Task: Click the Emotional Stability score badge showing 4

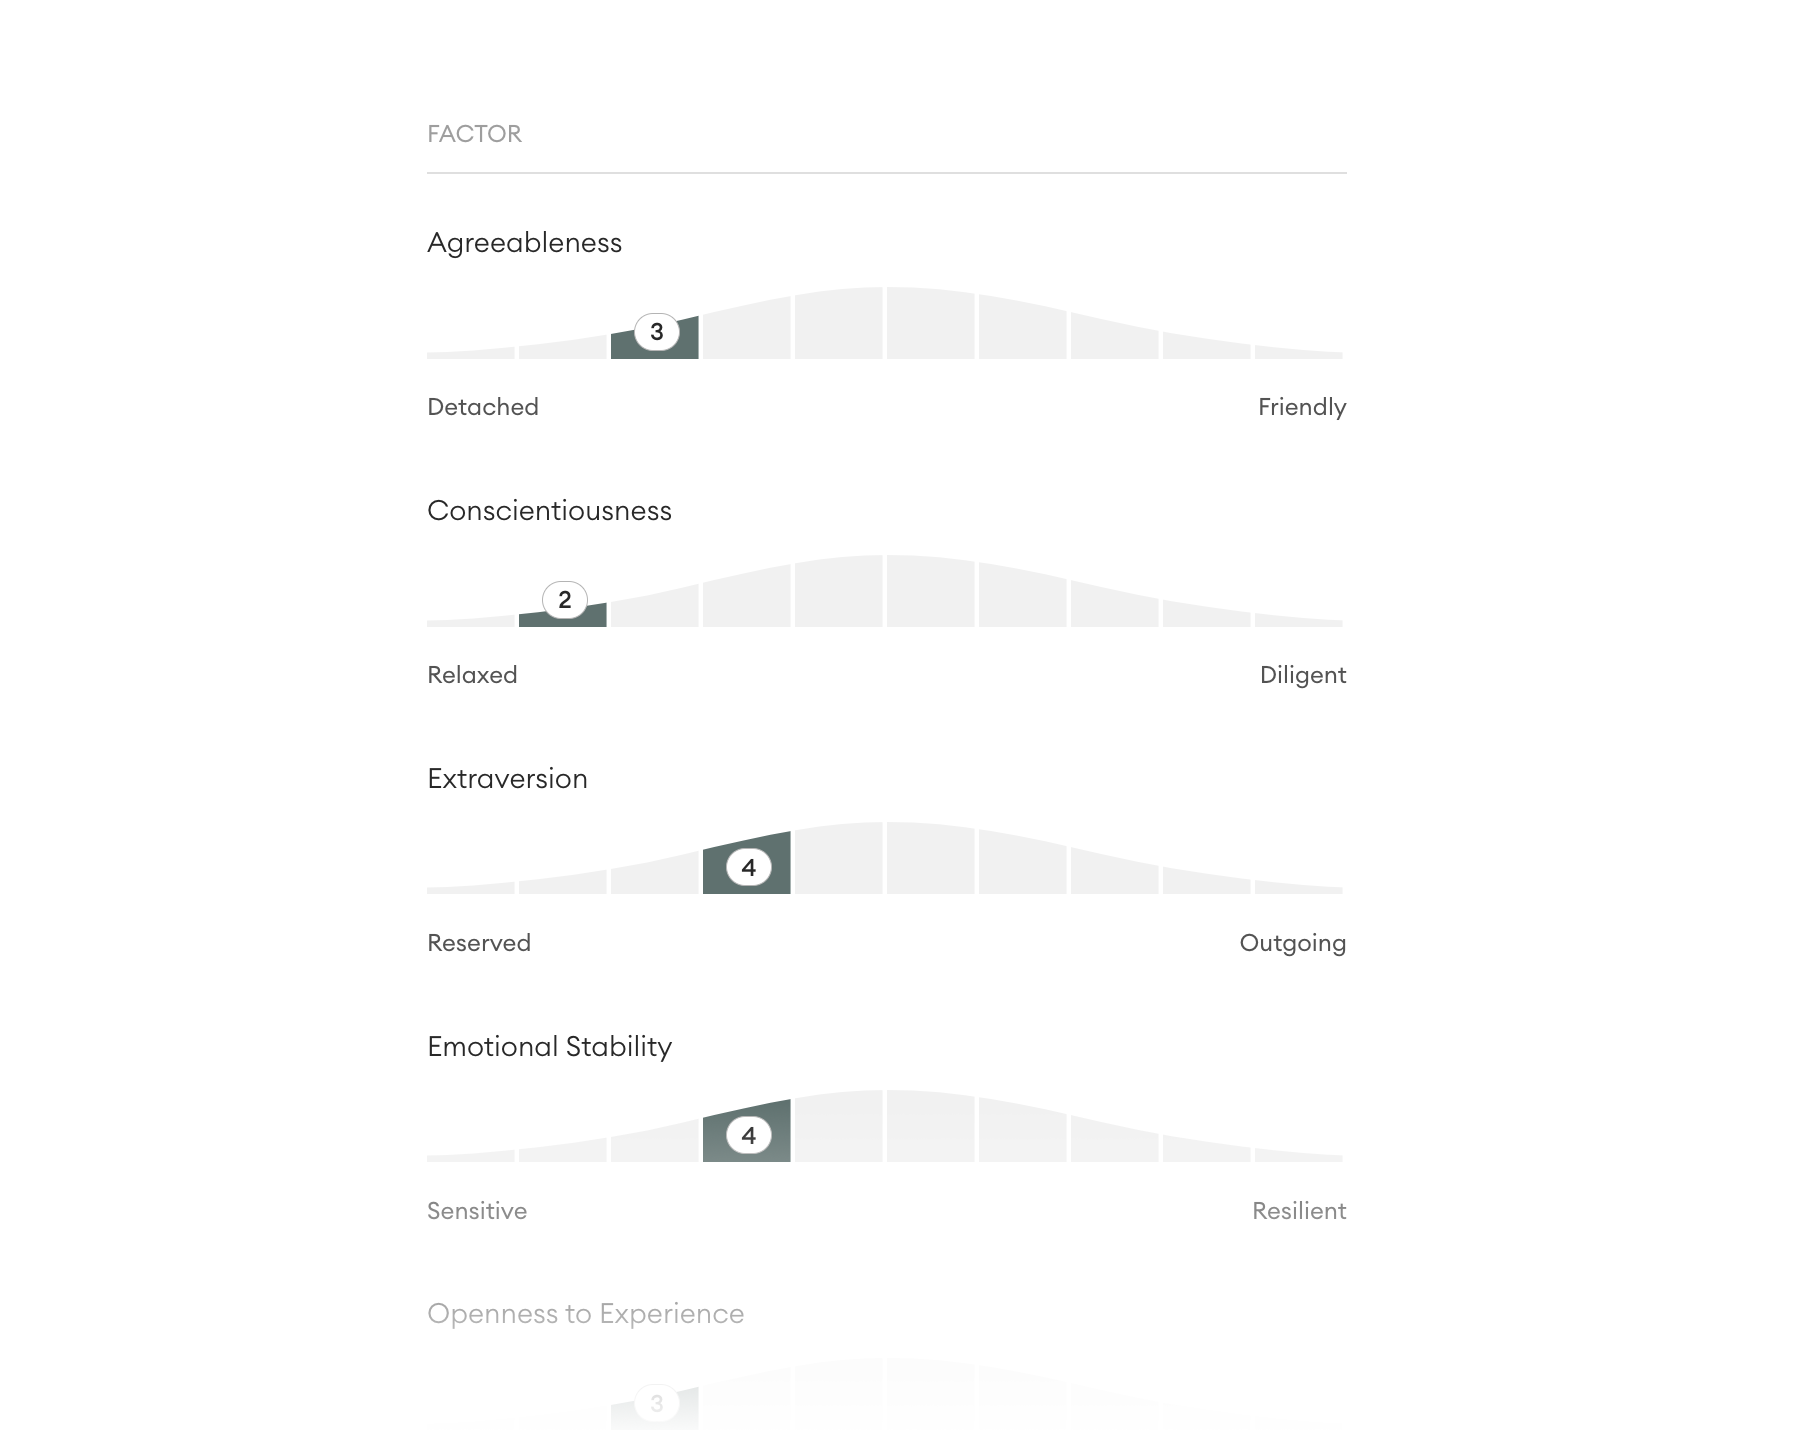Action: (748, 1136)
